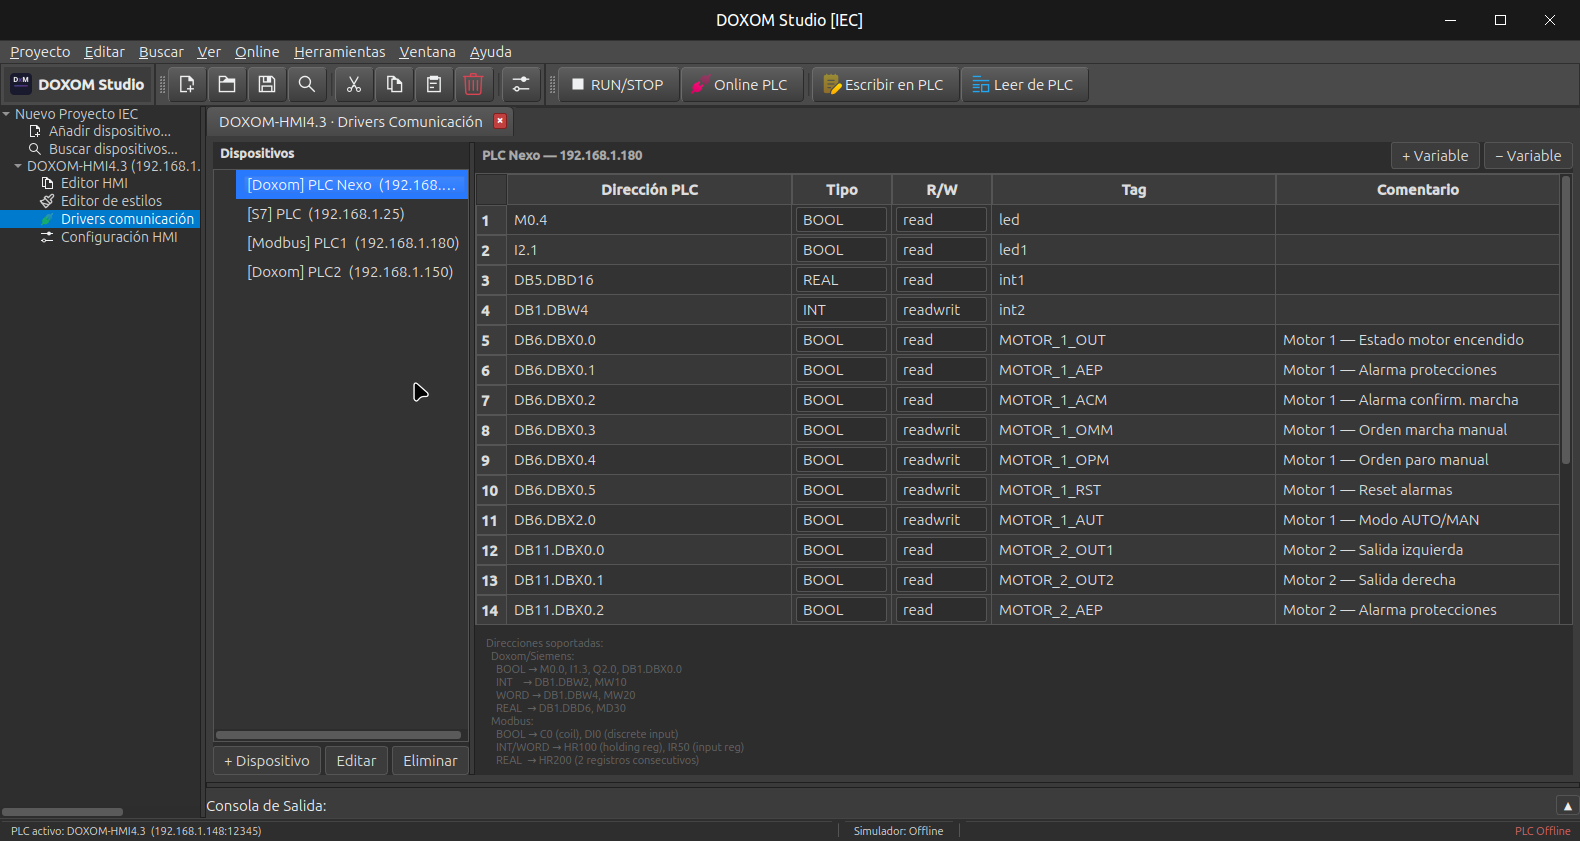Open the Editar menu
This screenshot has width=1580, height=841.
point(104,52)
